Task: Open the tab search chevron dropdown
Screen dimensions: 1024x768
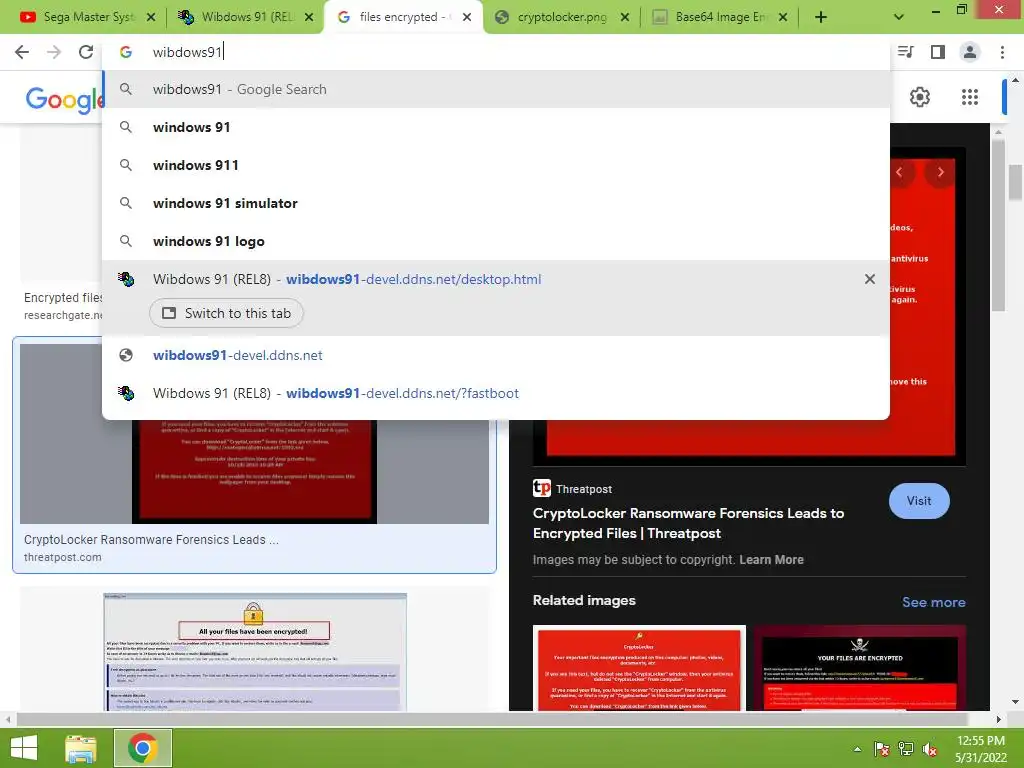Action: (899, 17)
